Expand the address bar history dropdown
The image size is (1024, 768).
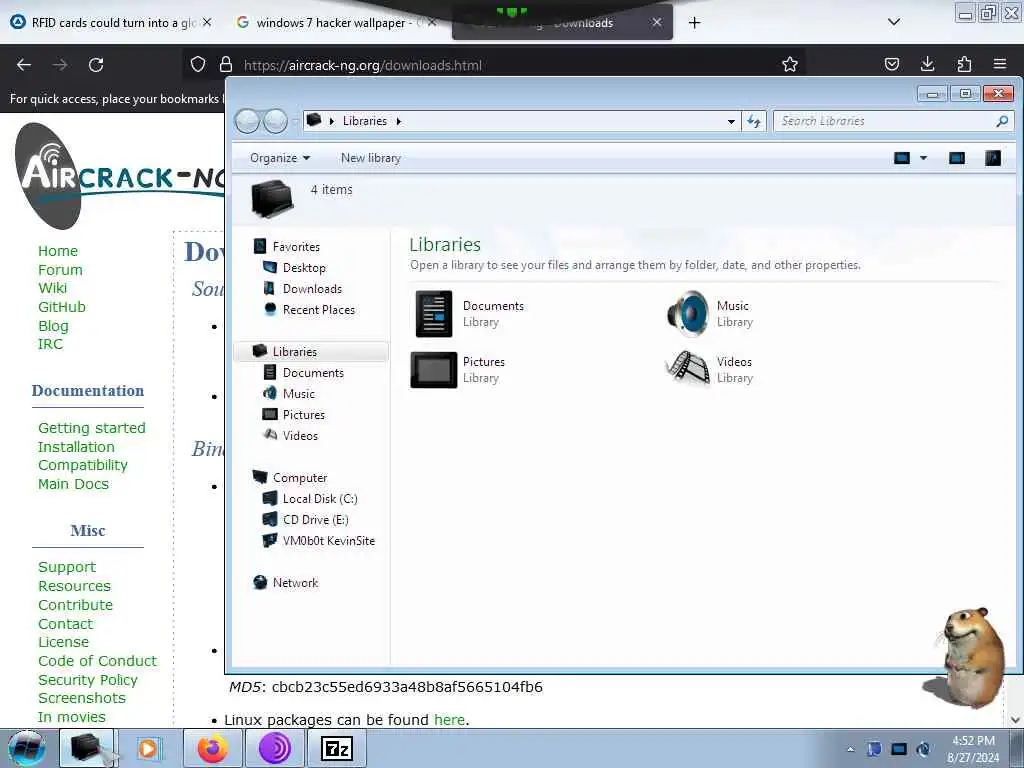[731, 121]
